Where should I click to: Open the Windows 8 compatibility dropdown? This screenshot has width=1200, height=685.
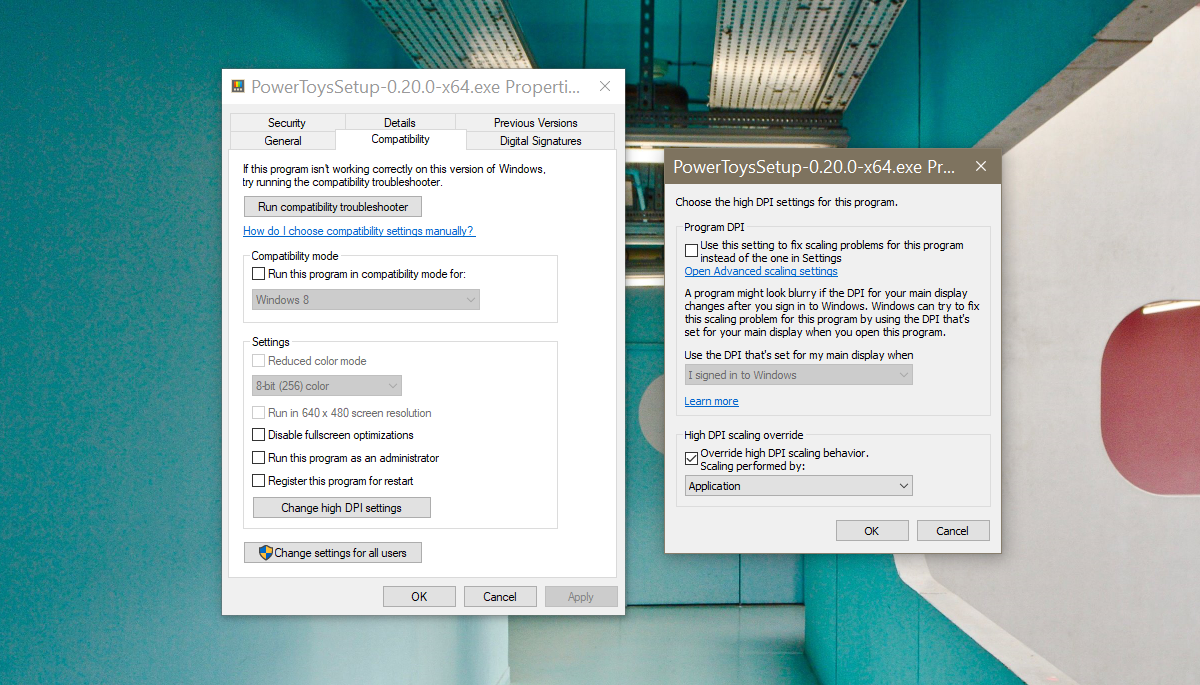[366, 299]
